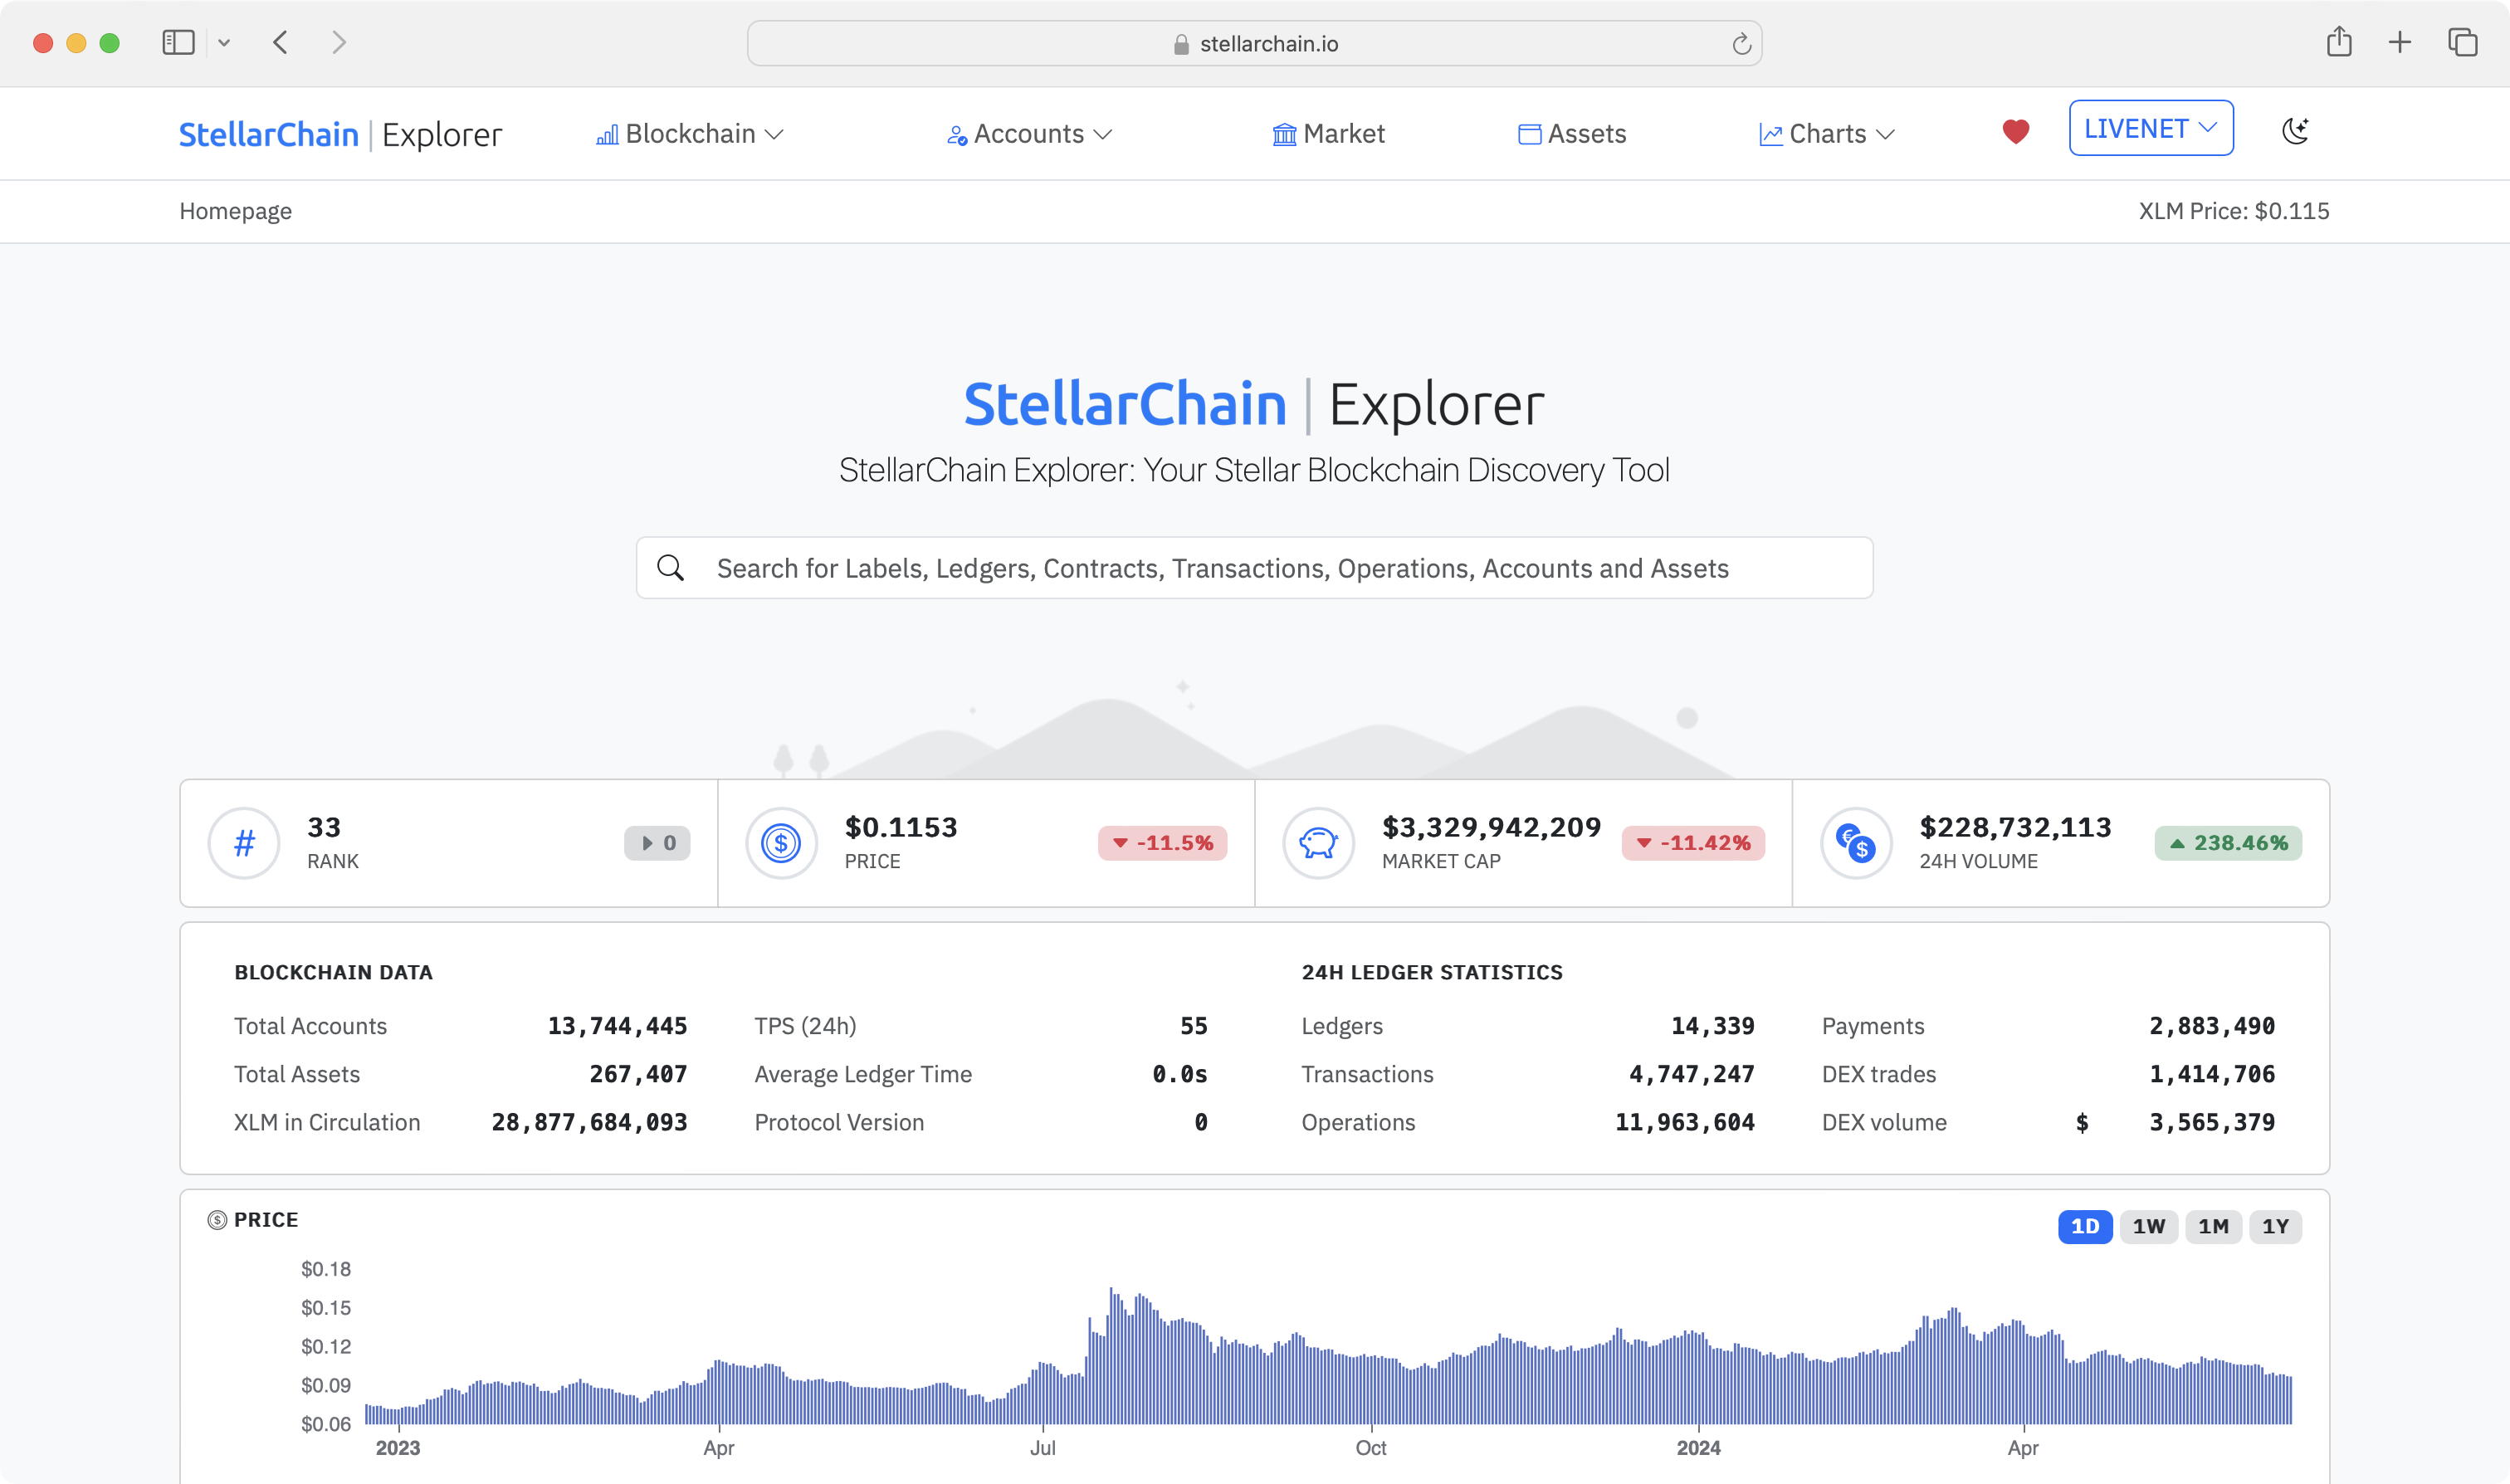Open the LIVENET network selector

pyautogui.click(x=2150, y=129)
